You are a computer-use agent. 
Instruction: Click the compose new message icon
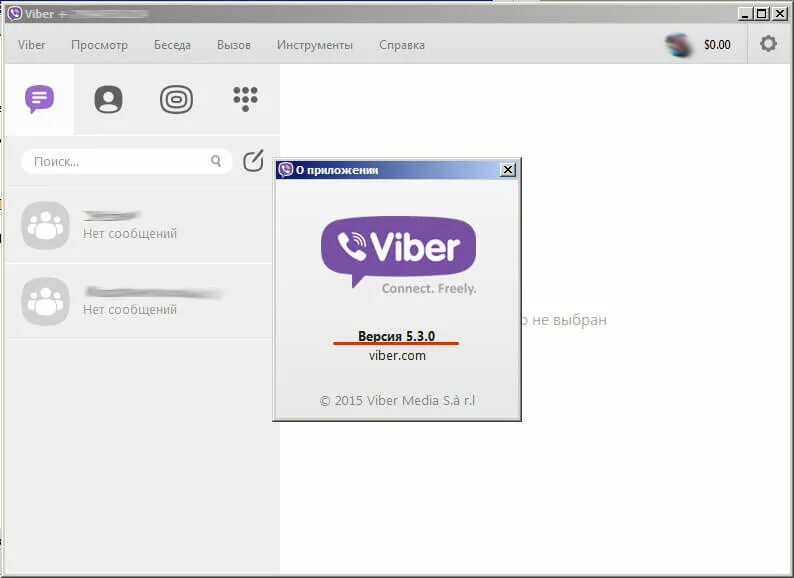(x=253, y=161)
